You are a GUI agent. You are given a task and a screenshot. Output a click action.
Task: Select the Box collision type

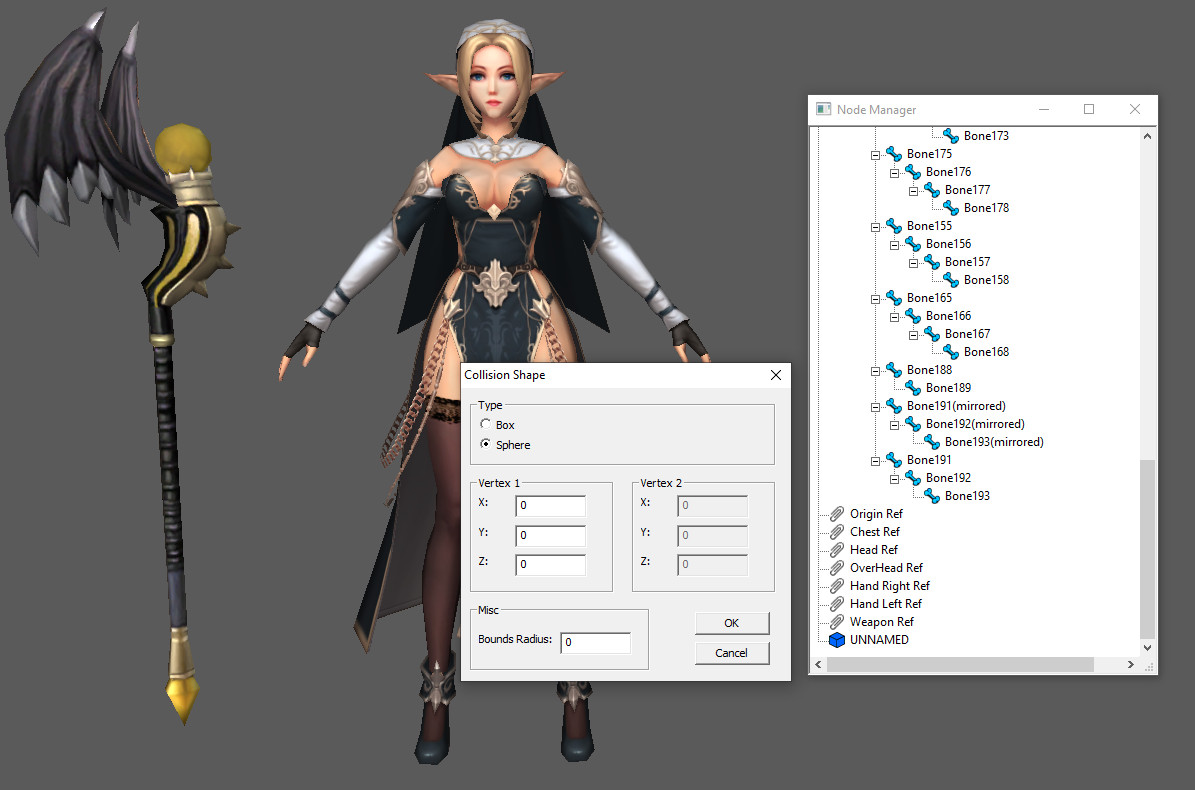[485, 424]
